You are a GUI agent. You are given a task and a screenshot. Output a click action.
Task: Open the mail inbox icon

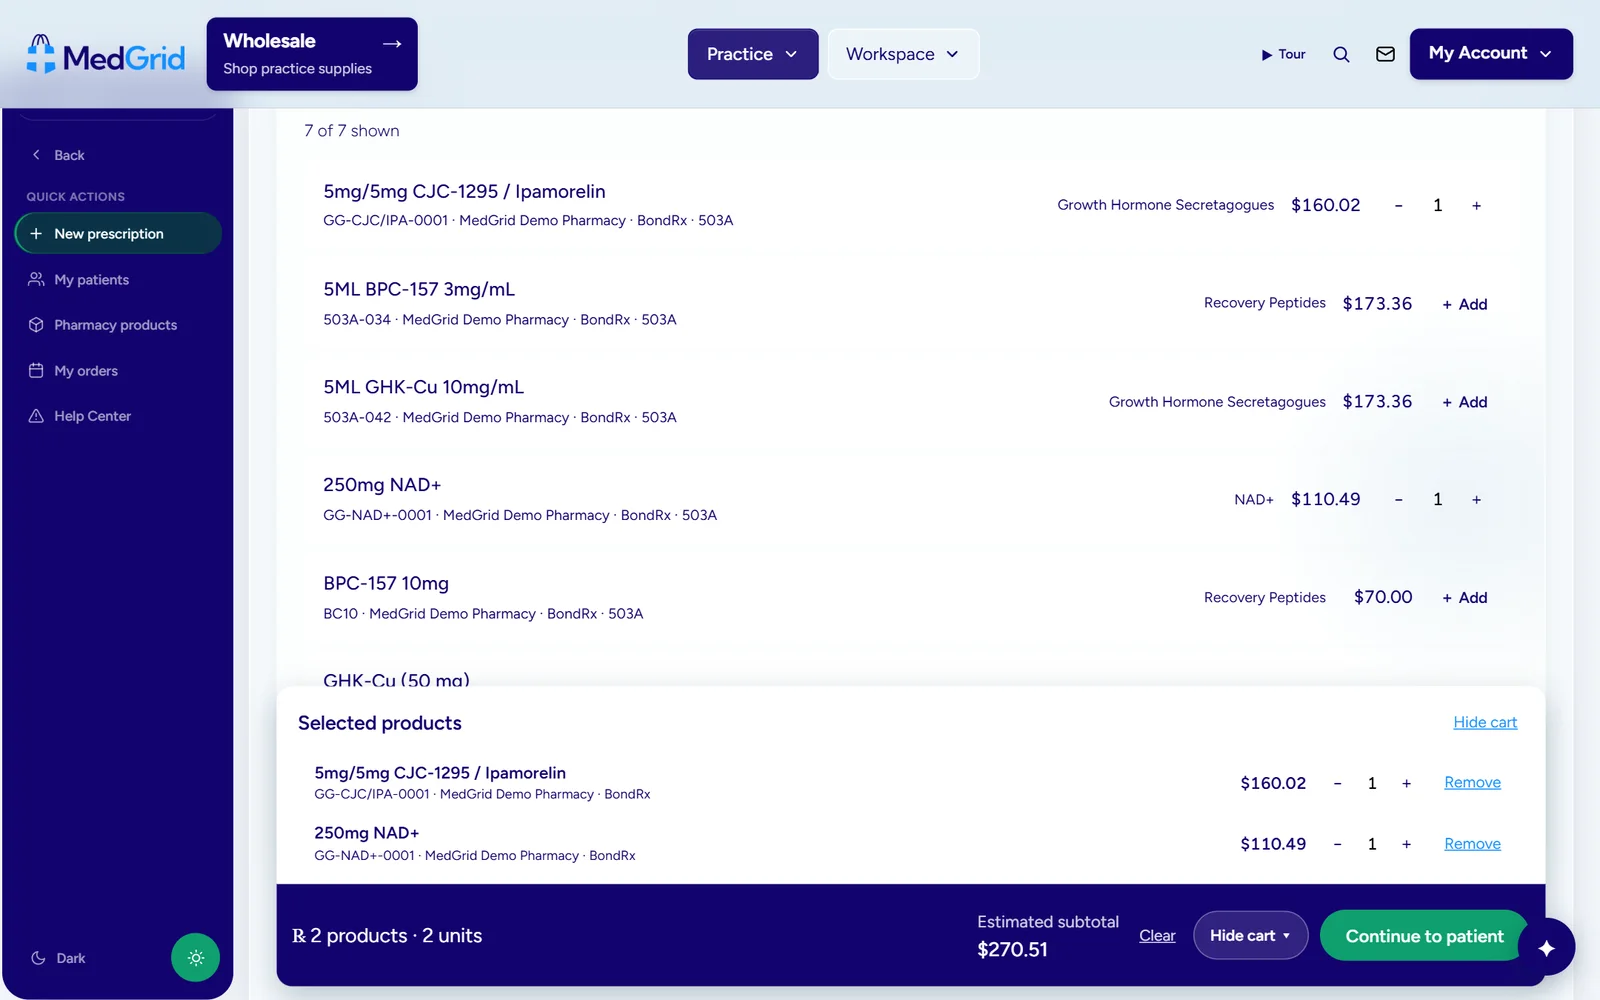[1385, 54]
